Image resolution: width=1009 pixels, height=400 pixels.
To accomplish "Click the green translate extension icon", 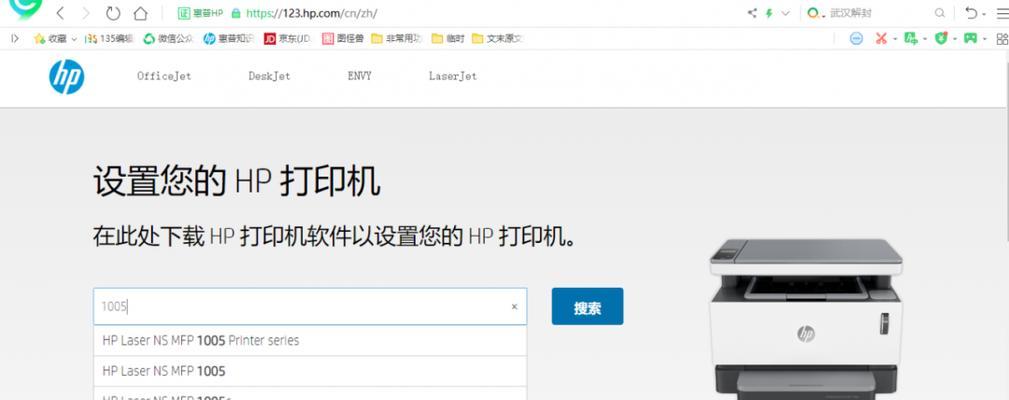I will pyautogui.click(x=911, y=39).
